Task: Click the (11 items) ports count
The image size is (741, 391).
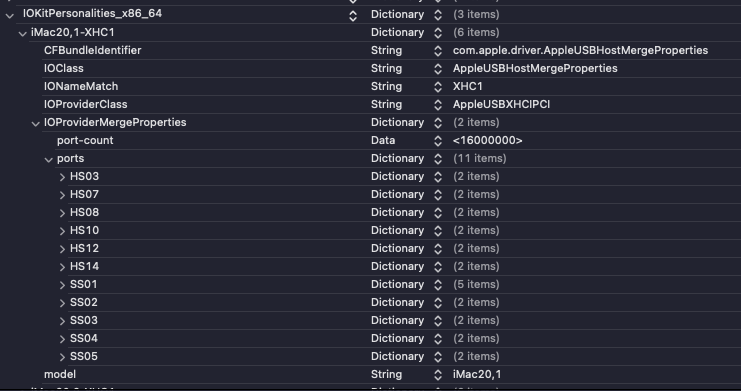Action: (480, 158)
